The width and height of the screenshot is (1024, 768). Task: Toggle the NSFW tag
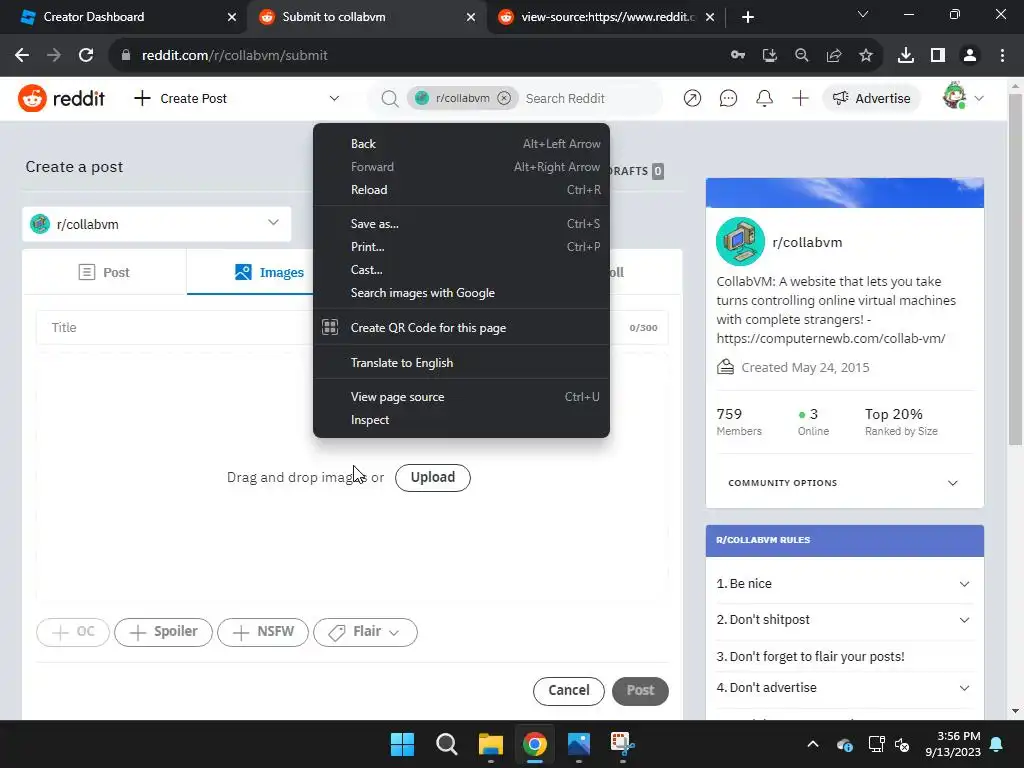[263, 632]
